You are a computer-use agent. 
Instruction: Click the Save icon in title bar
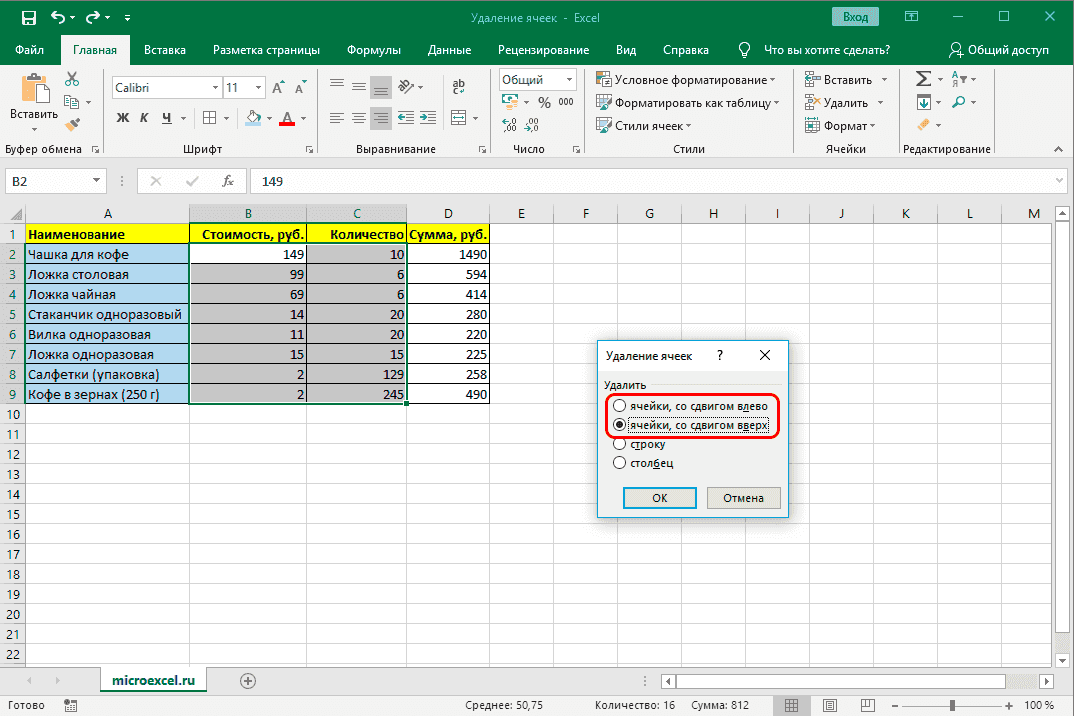28,18
